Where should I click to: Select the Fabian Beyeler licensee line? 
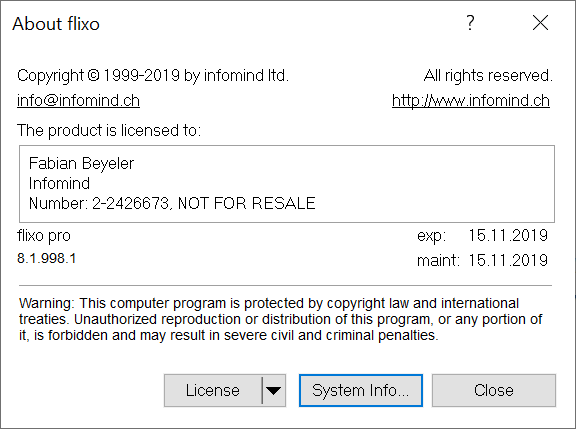pos(81,163)
